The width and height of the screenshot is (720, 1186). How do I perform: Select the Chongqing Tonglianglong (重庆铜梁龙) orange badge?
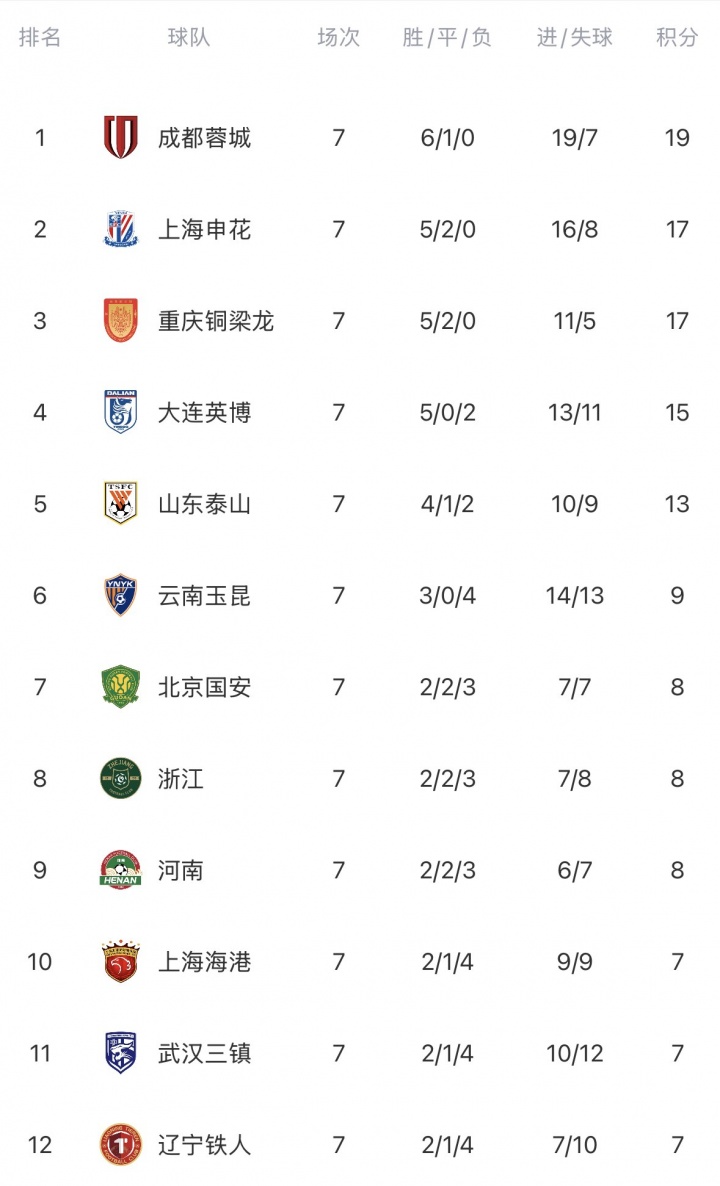(121, 321)
